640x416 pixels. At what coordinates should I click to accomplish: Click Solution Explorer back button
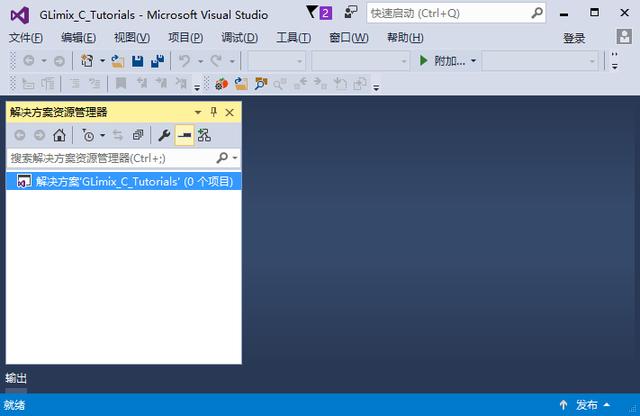20,135
